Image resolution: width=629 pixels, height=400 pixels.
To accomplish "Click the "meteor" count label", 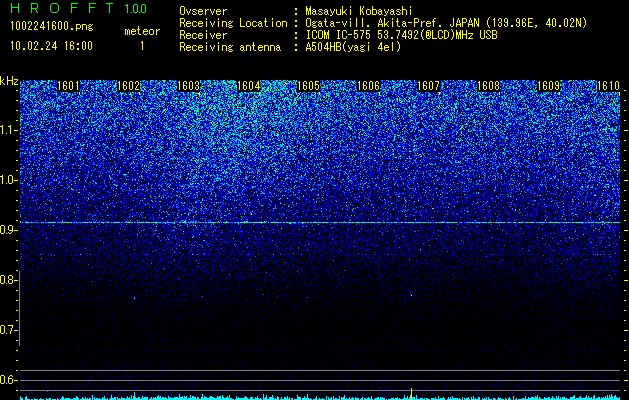I will point(142,31).
